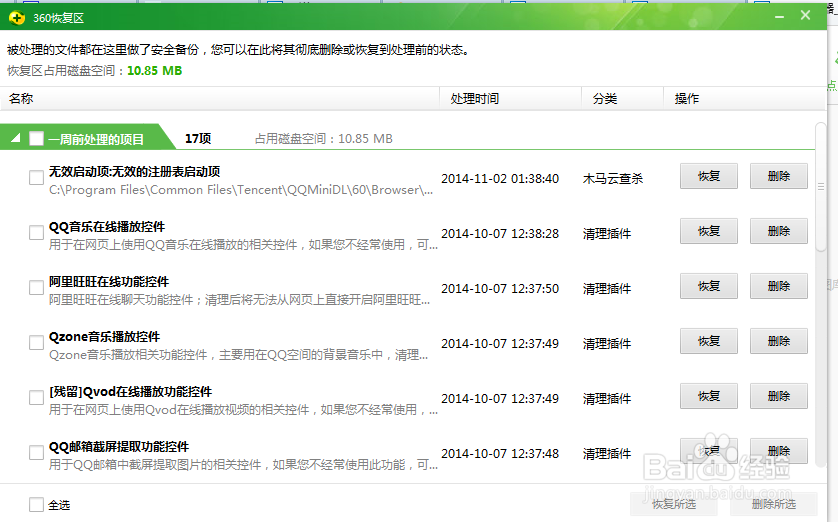Screen dimensions: 838x522
Task: Delete Qzone音乐播放控件
Action: 779,341
